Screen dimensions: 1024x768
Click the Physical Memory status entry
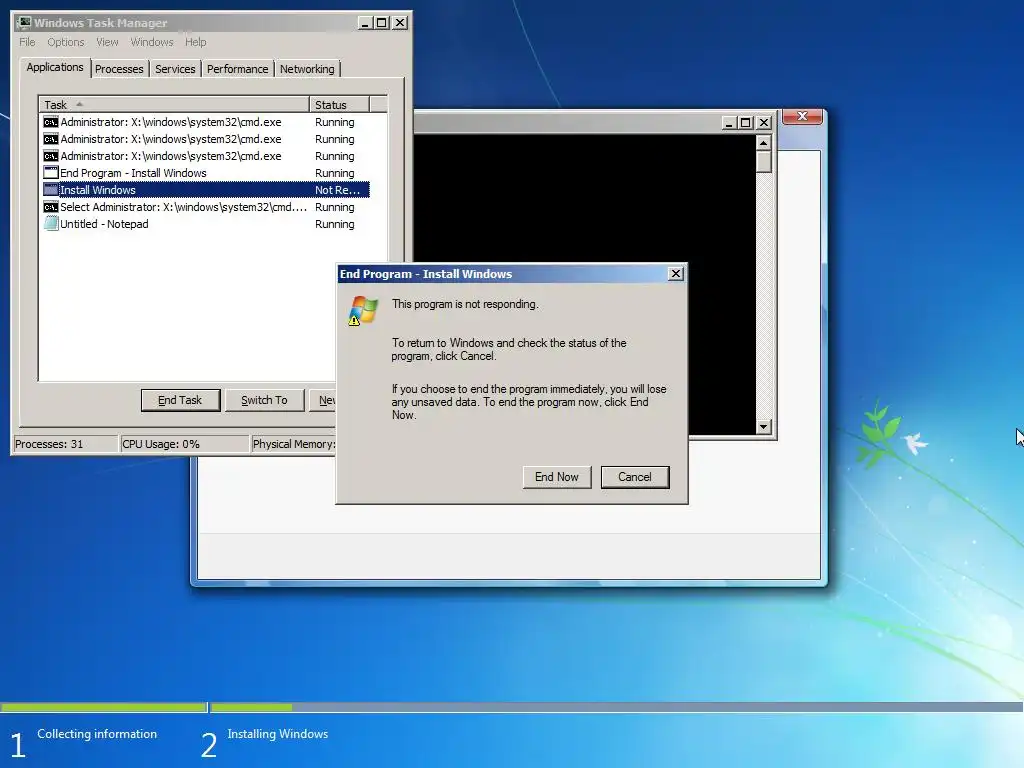[293, 444]
